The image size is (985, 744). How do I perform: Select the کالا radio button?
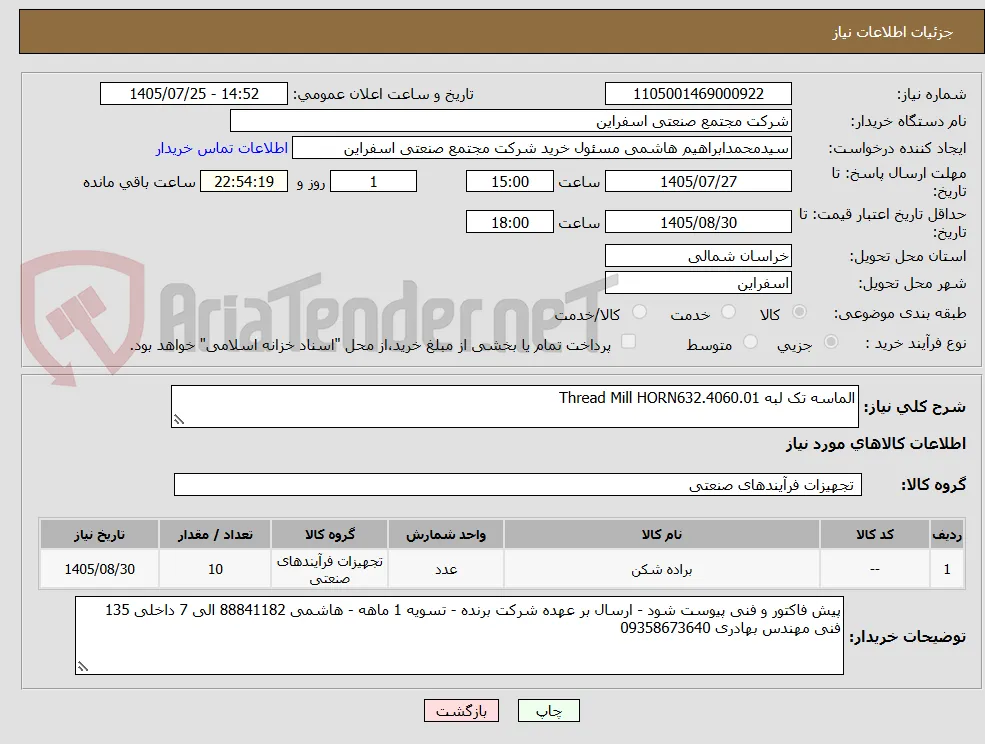[x=800, y=312]
